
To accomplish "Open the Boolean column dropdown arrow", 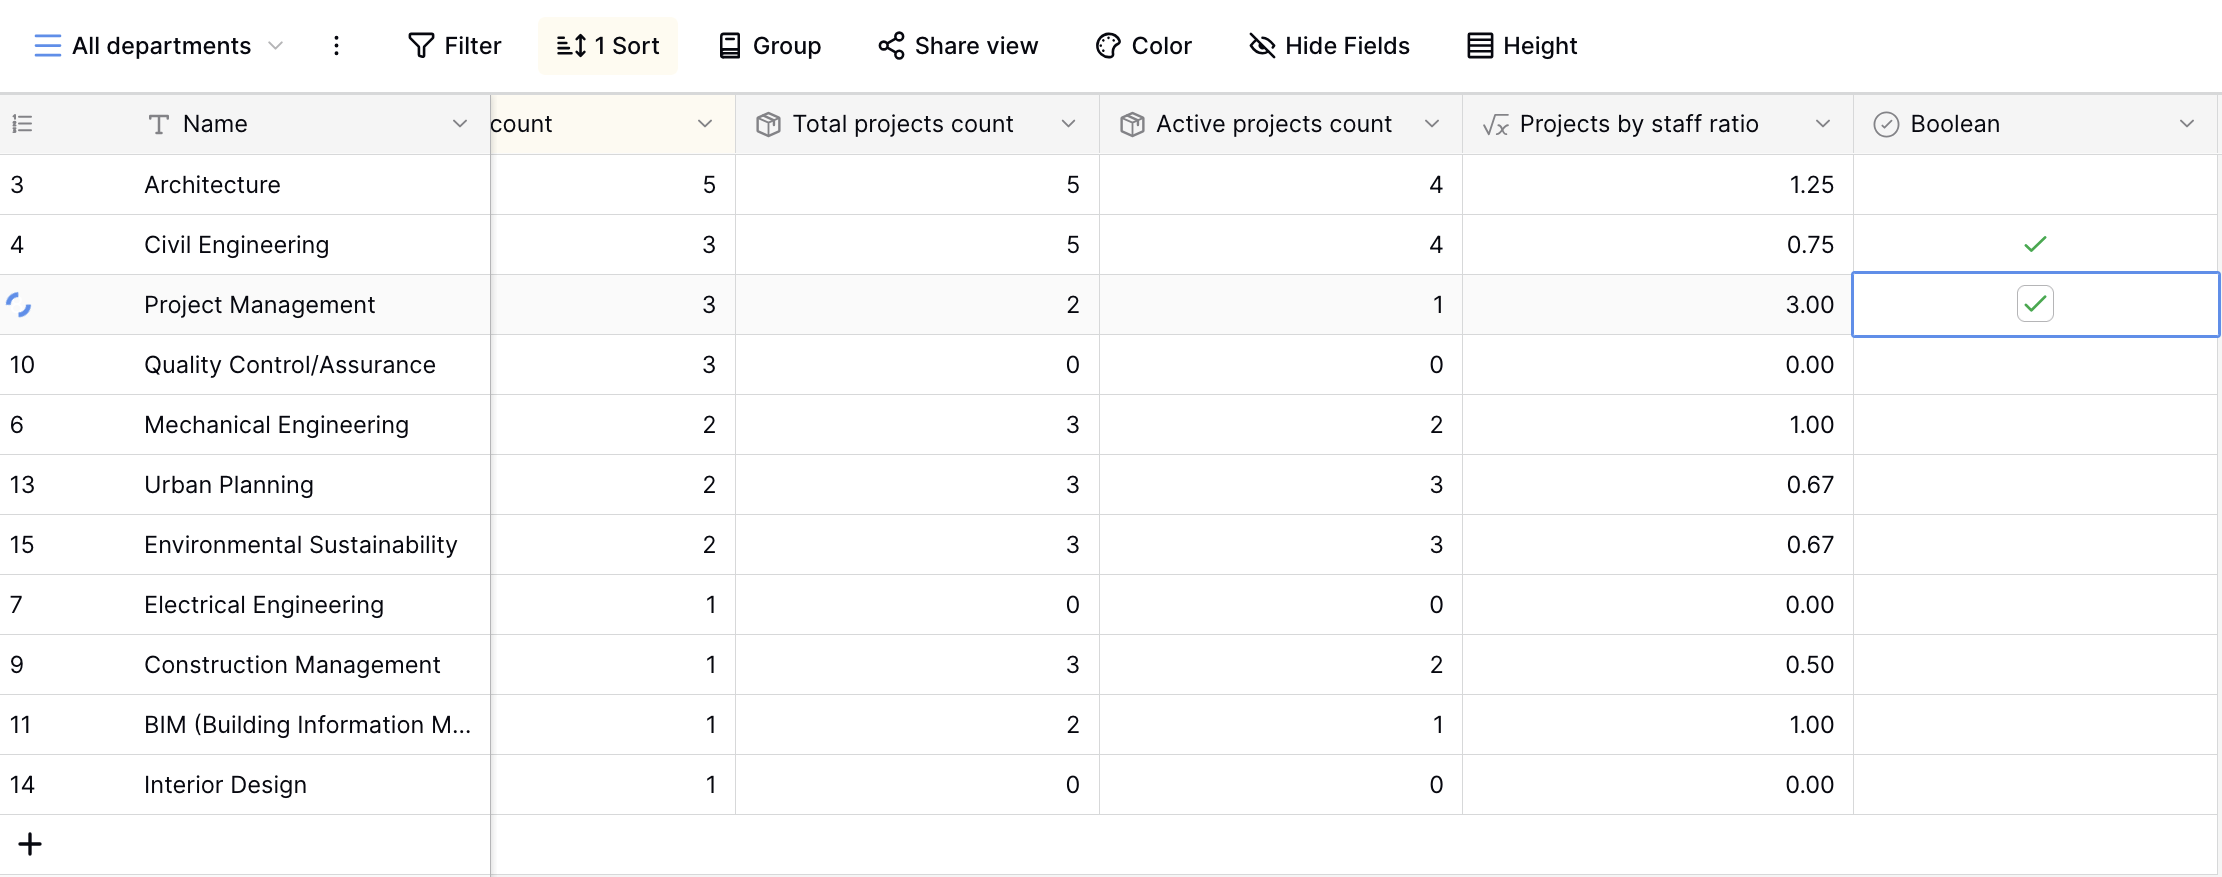I will [2187, 124].
